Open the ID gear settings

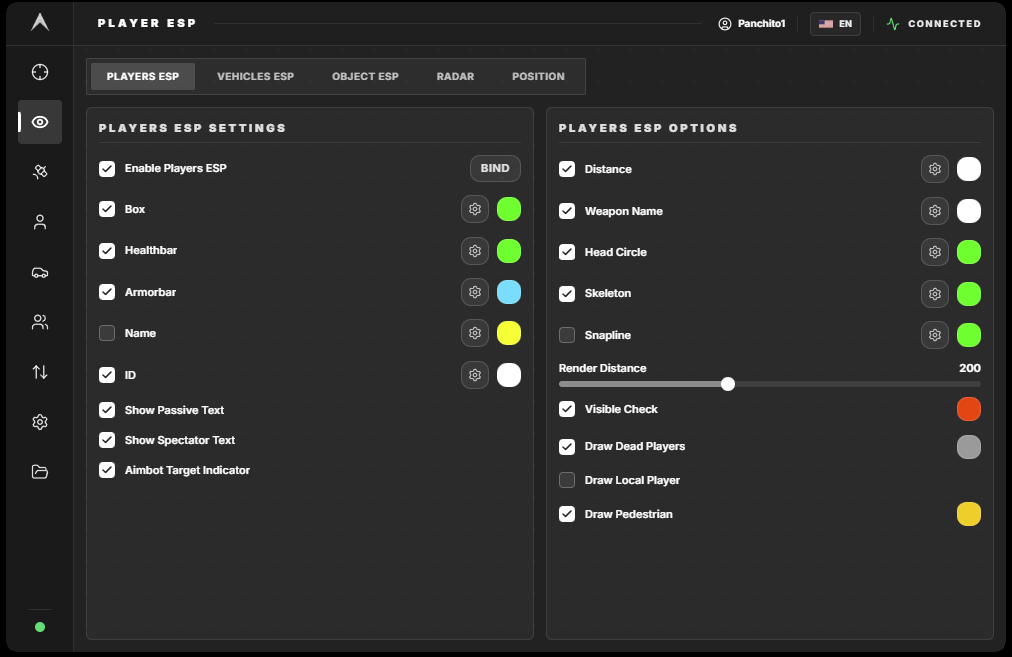475,375
